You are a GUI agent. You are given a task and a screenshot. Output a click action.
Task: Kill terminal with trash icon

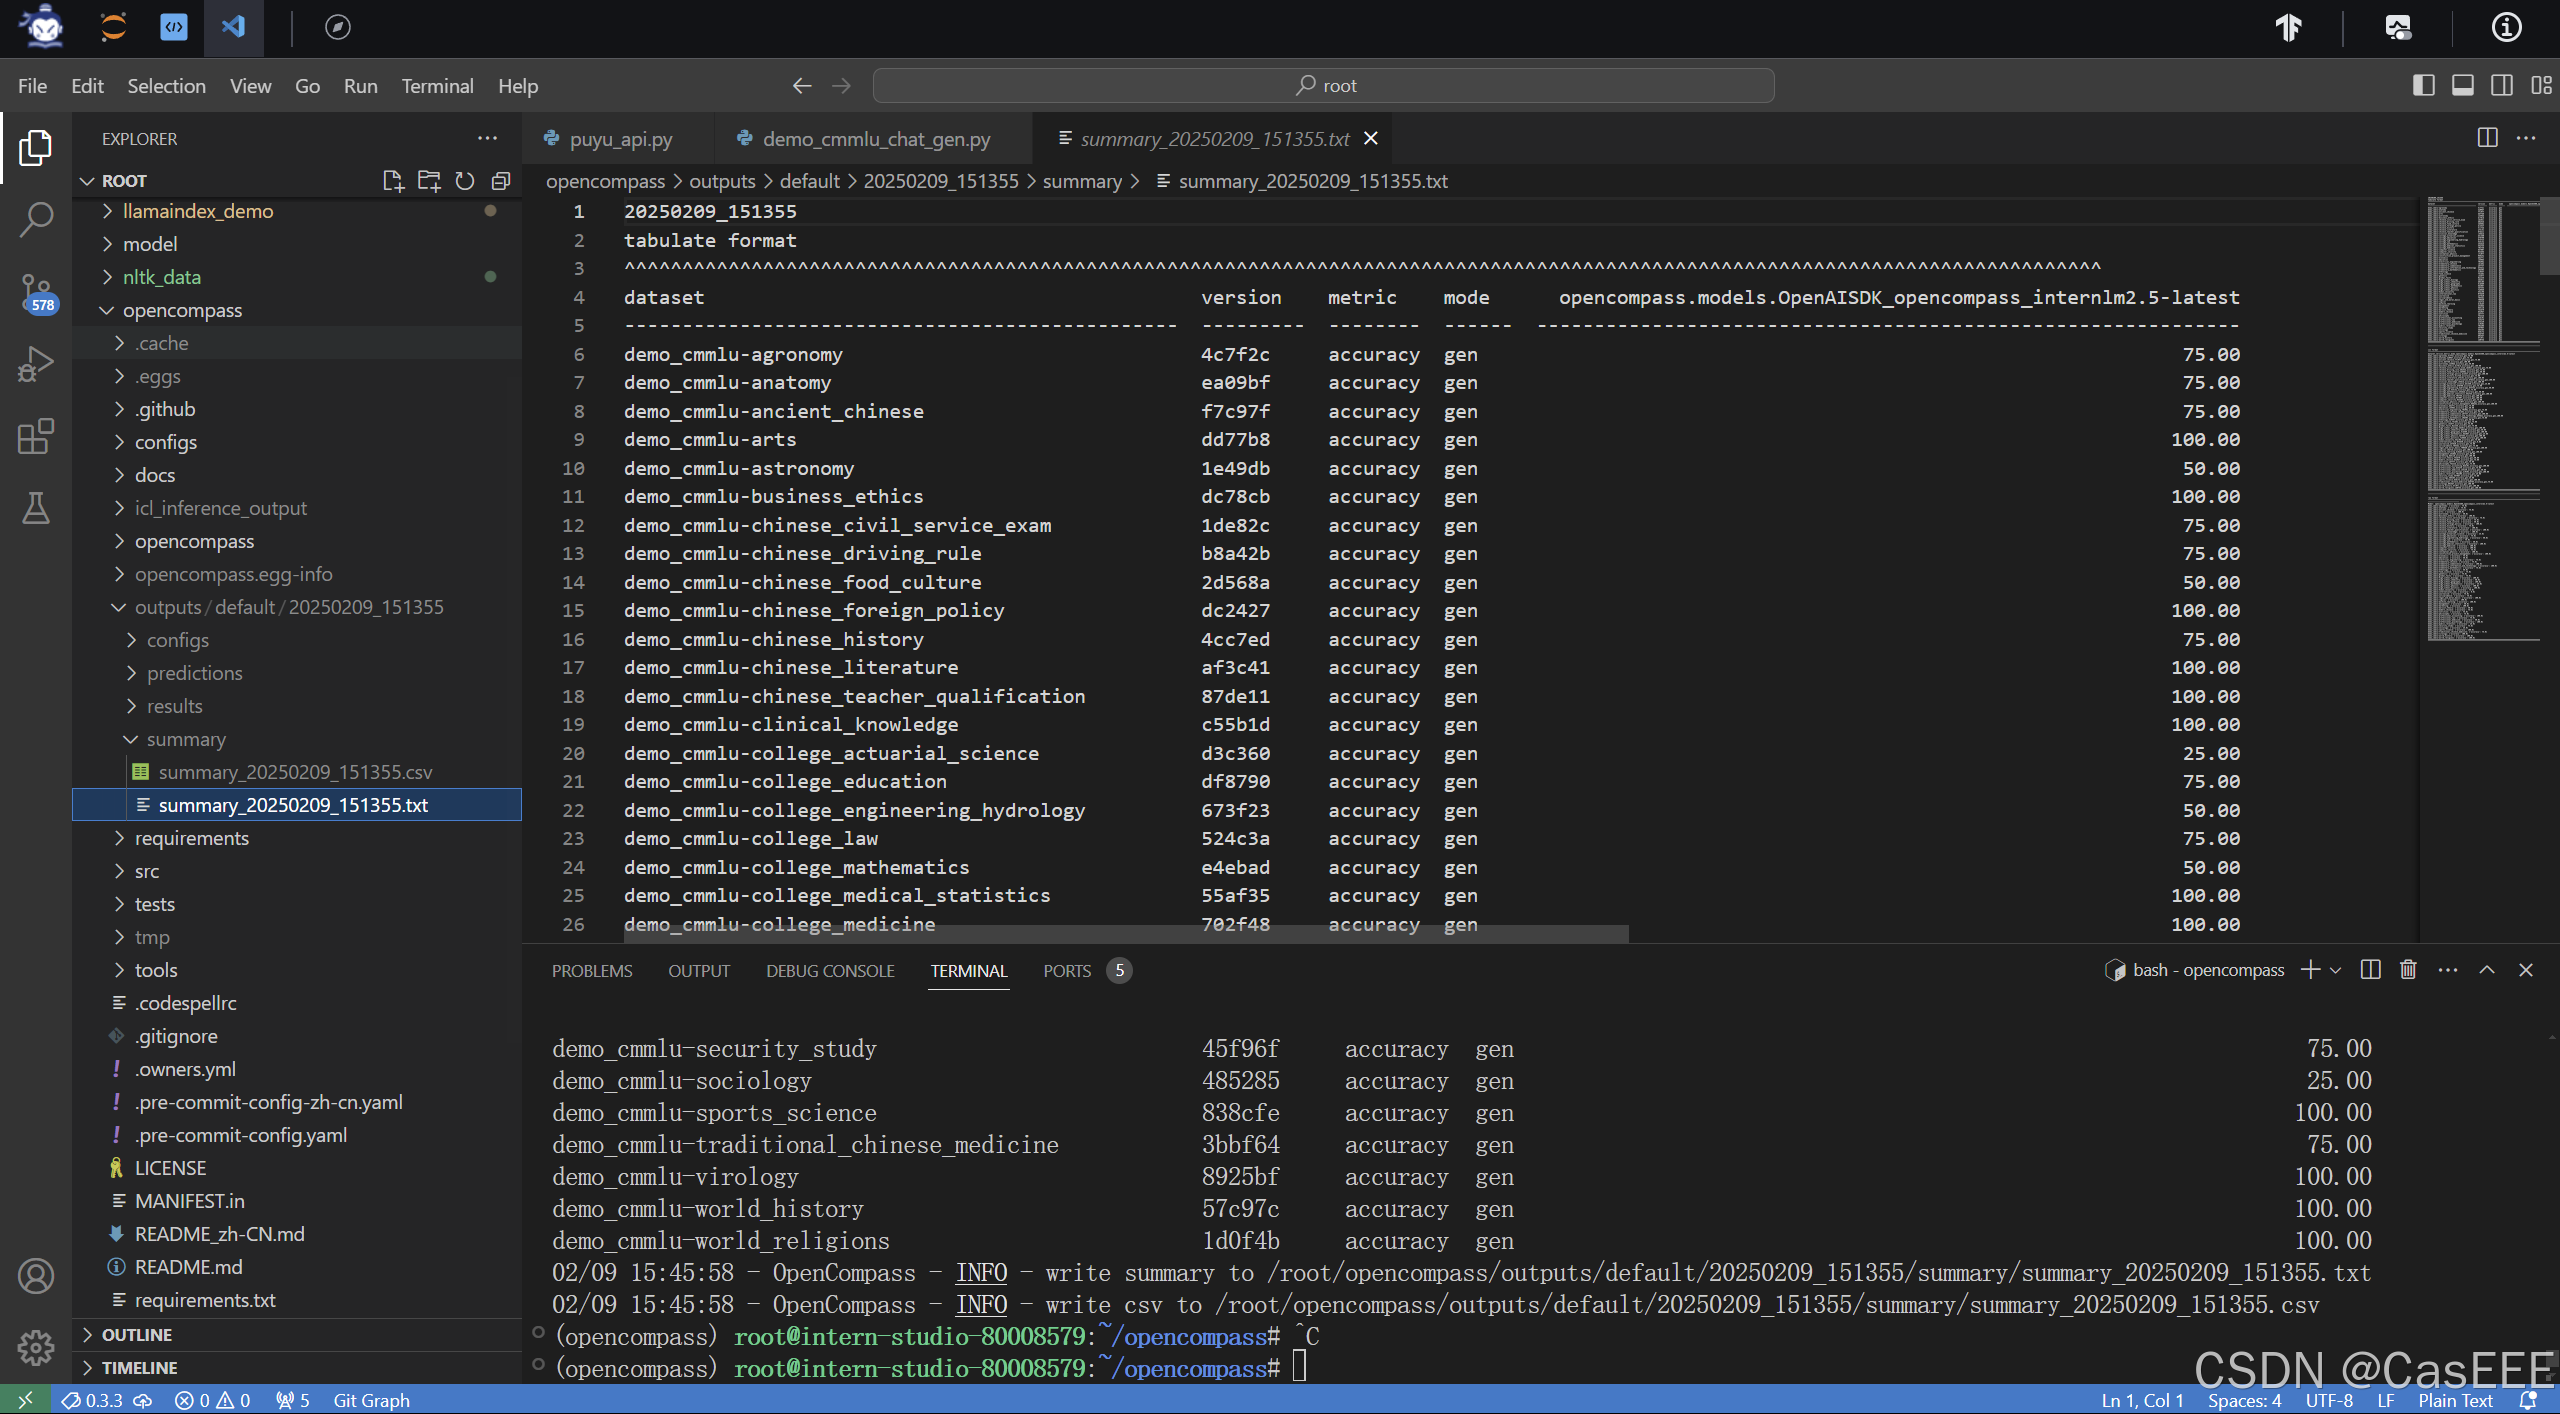click(2408, 970)
